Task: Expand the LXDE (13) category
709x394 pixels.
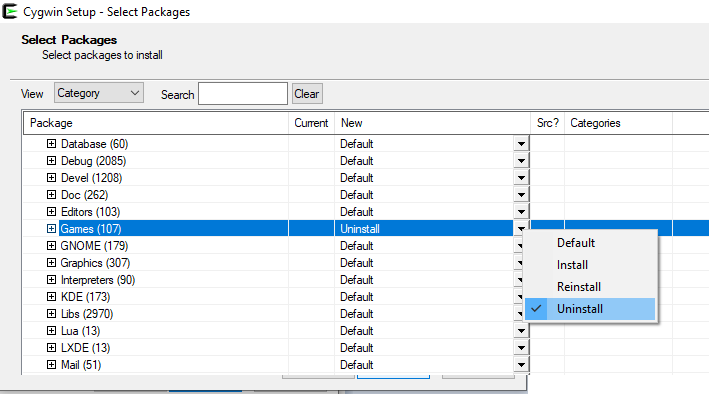Action: (x=52, y=347)
